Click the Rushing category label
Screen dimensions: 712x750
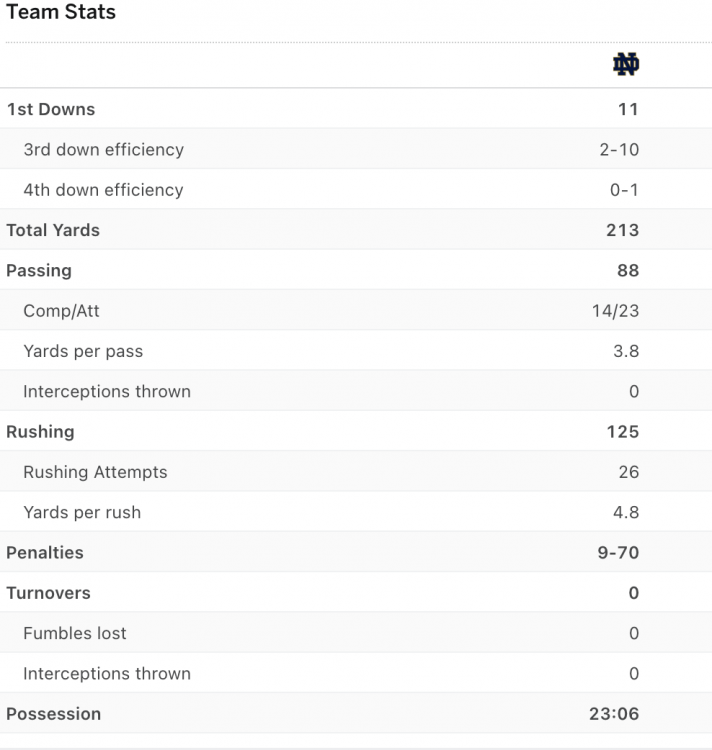(x=40, y=432)
